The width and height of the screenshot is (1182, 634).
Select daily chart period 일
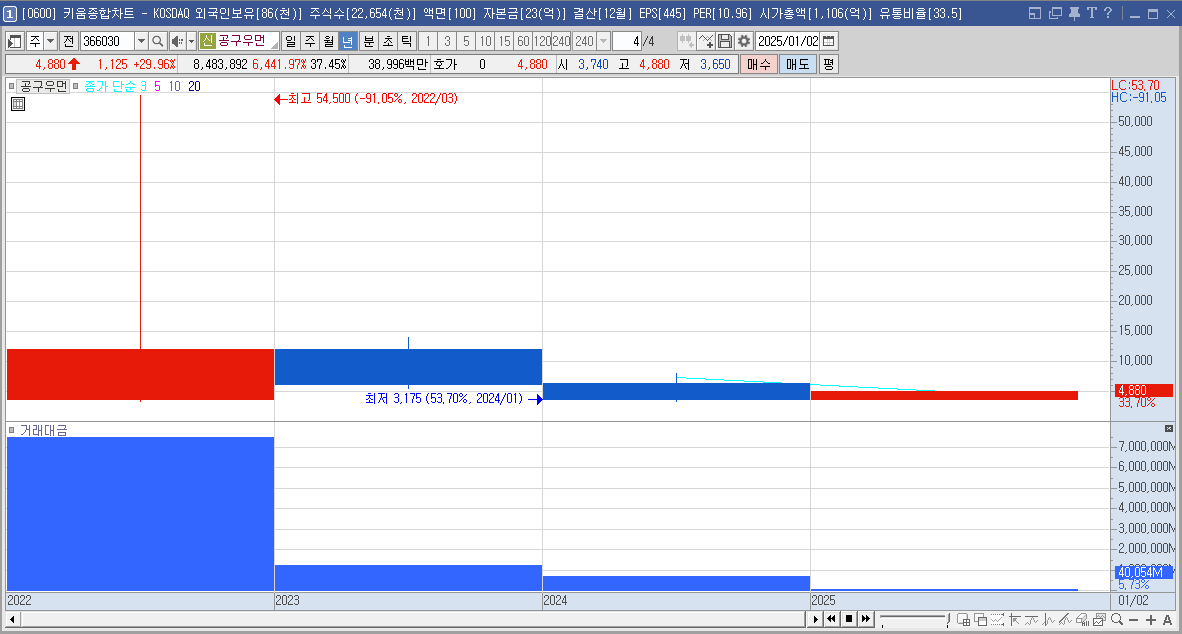[291, 41]
